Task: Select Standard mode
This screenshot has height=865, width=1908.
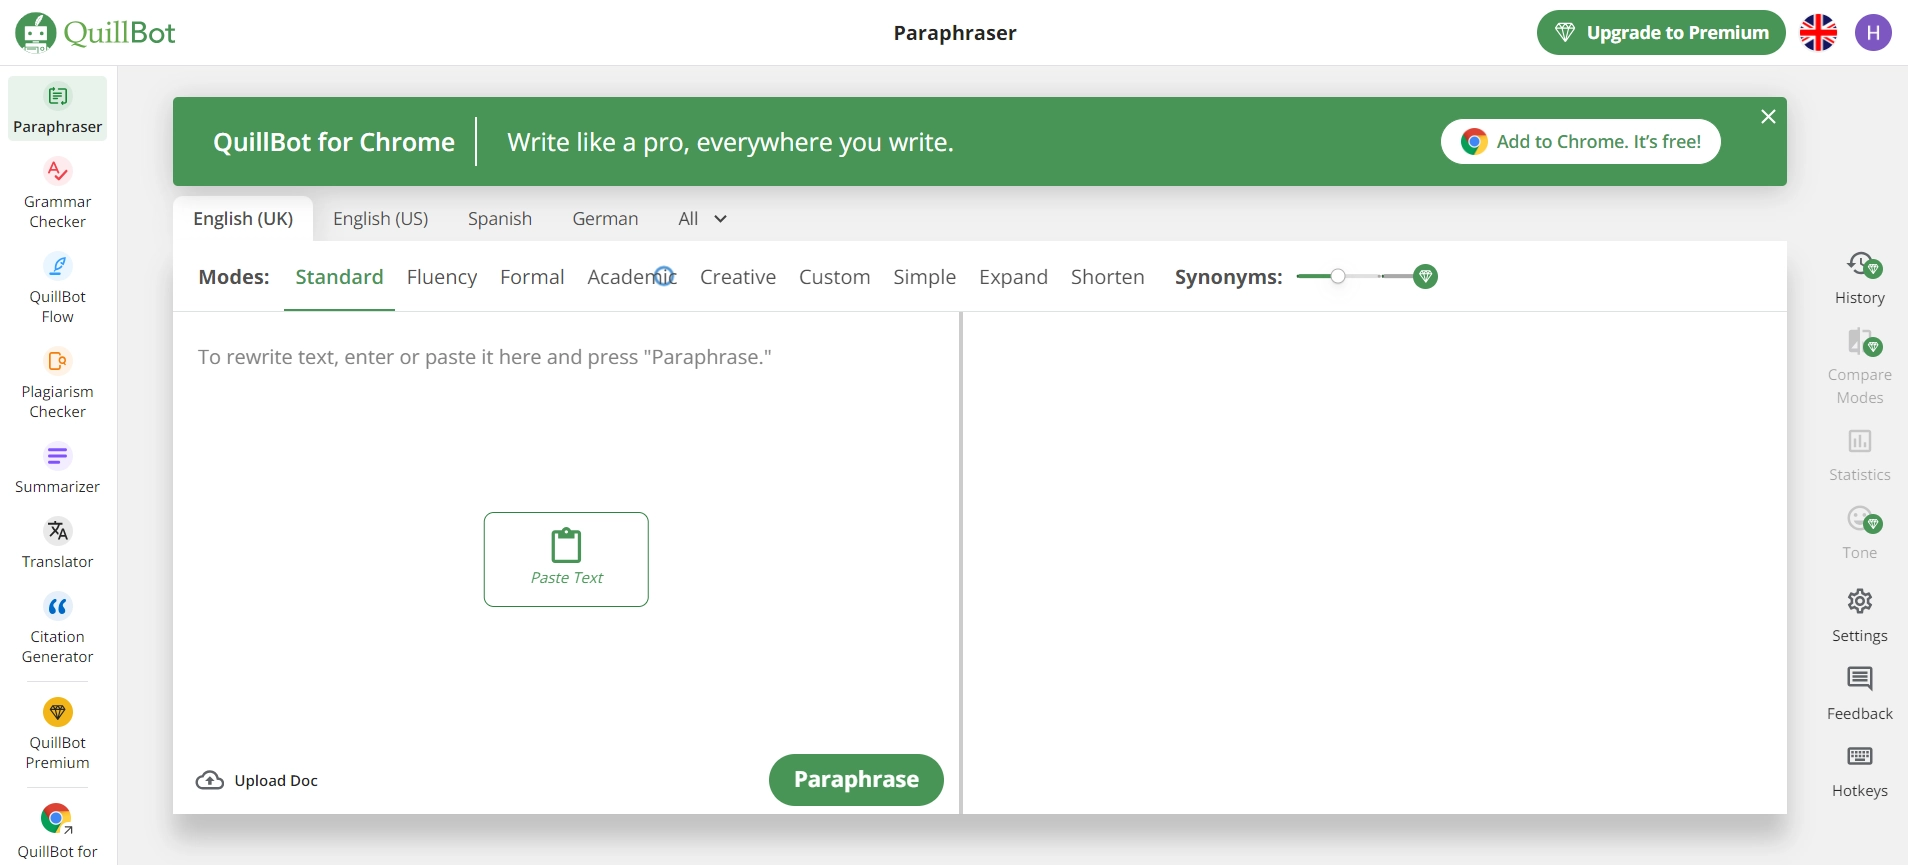Action: 339,277
